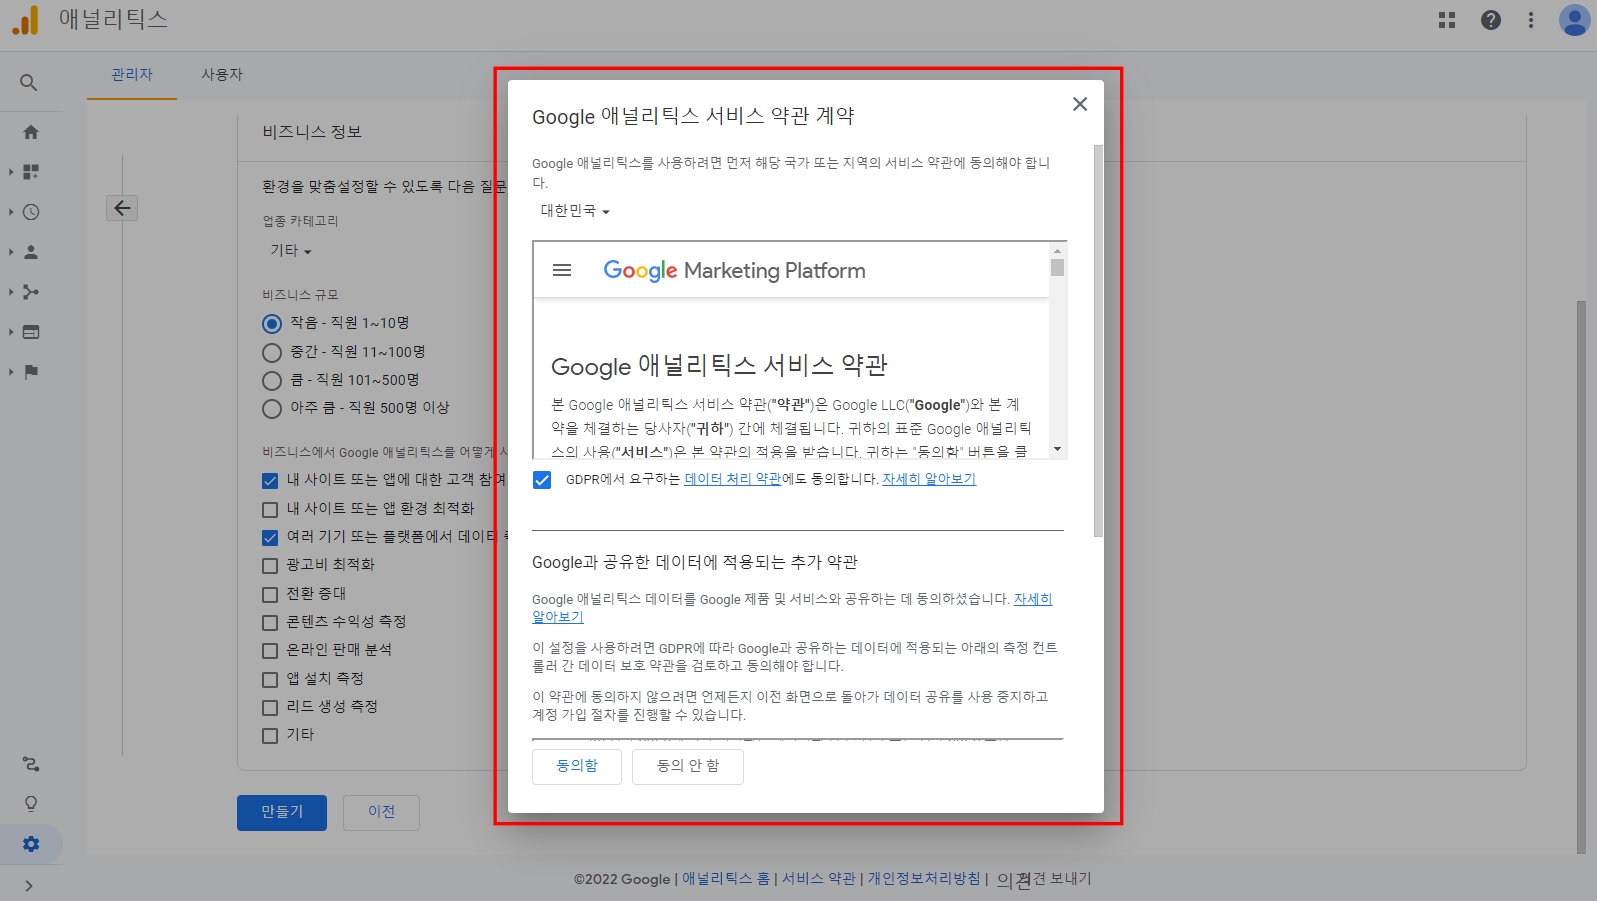Expand the acquisition section arrow

click(x=11, y=292)
